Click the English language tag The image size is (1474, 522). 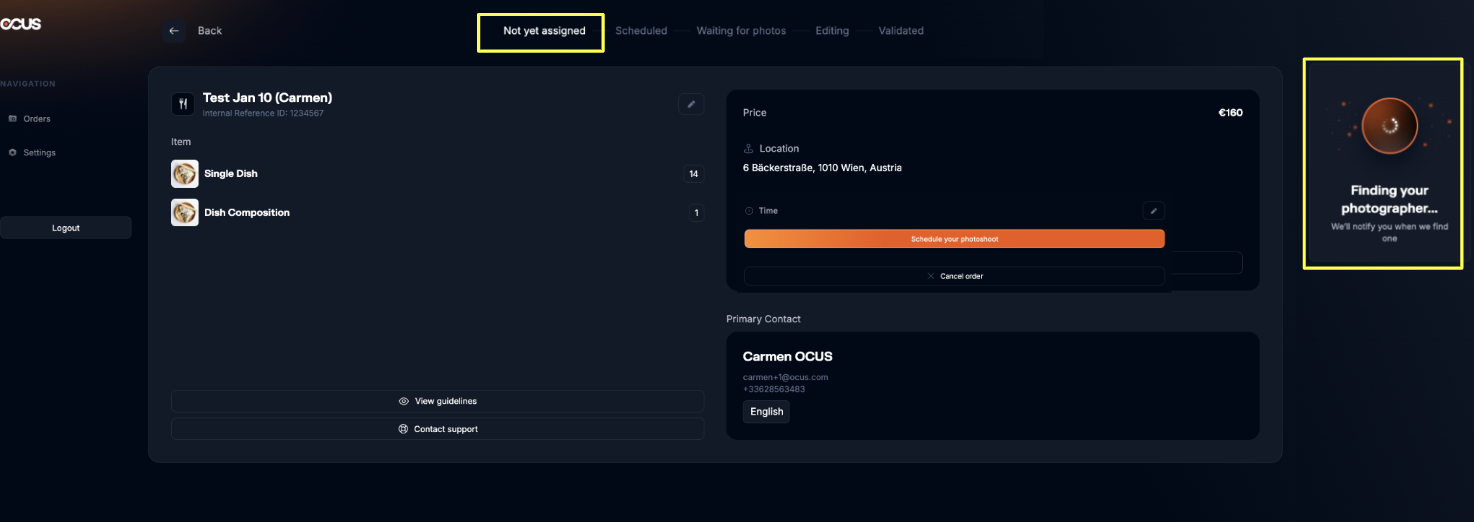click(x=766, y=412)
